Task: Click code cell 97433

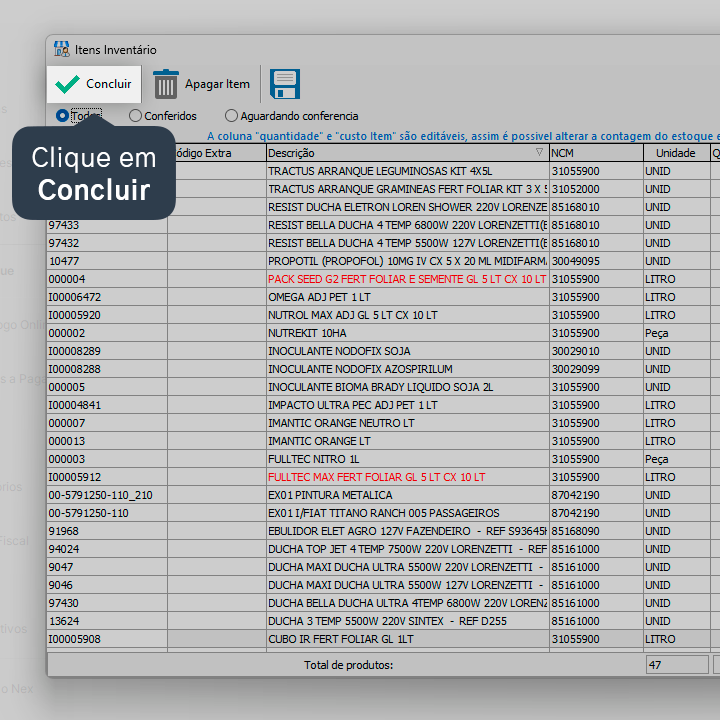Action: [x=107, y=225]
